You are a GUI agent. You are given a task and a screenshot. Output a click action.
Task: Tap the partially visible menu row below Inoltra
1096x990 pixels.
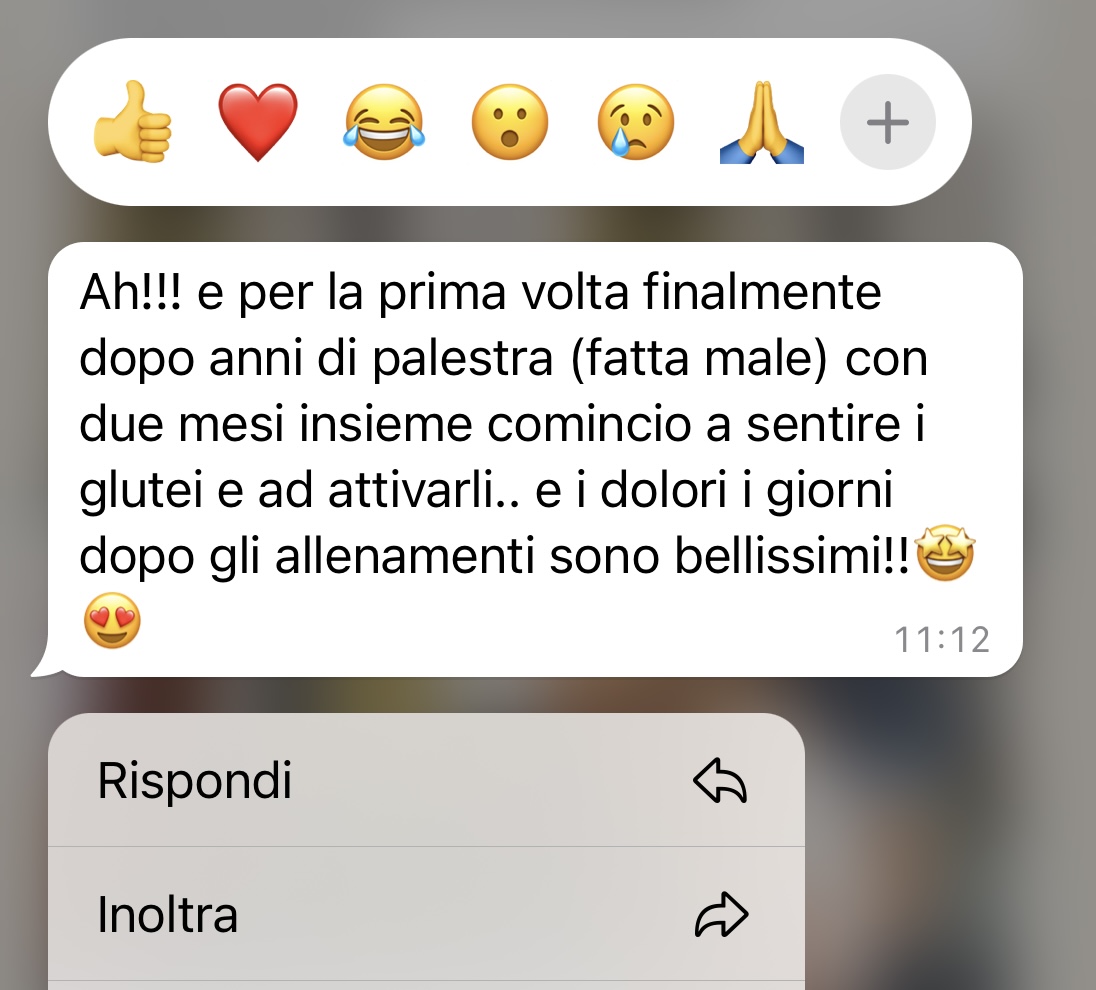(426, 986)
